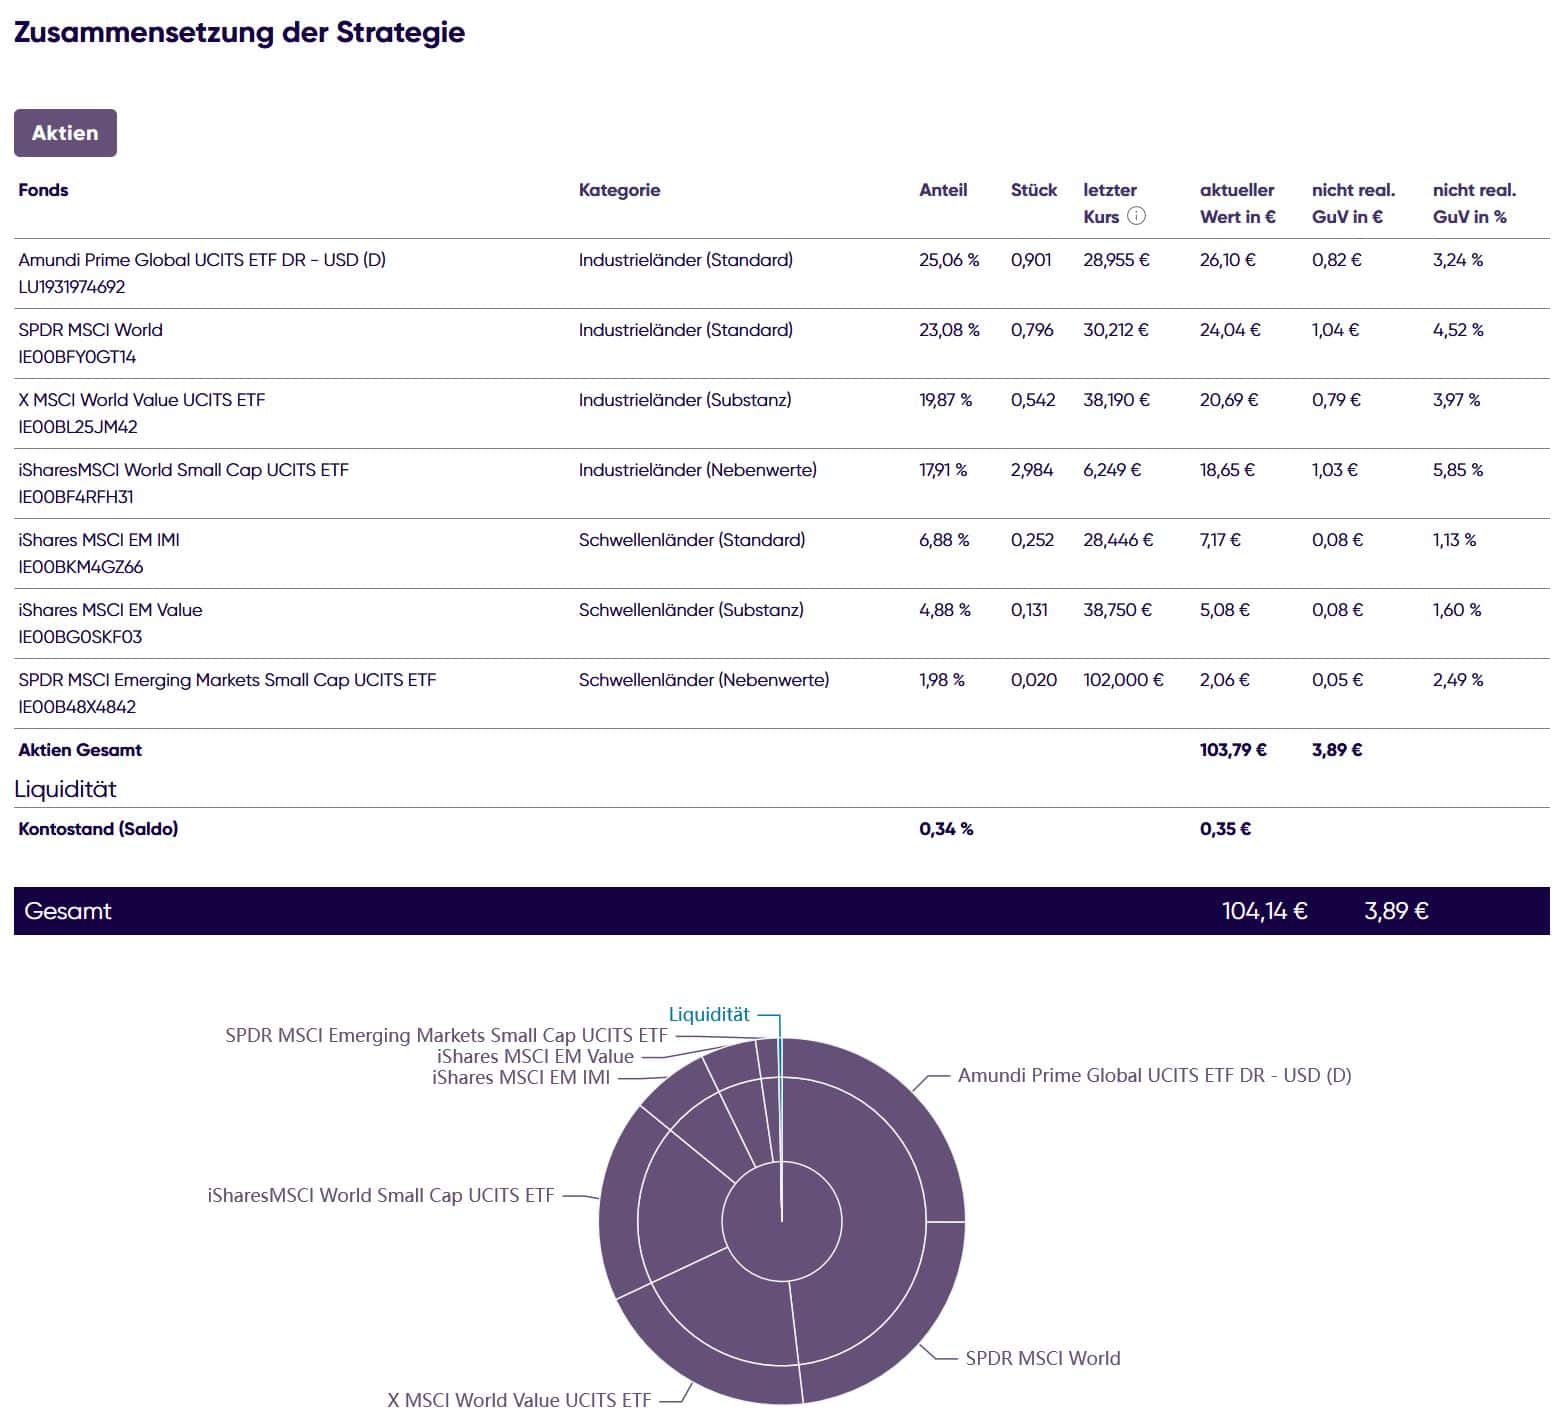The width and height of the screenshot is (1565, 1428).
Task: Click the 103,79 € Aktien total value
Action: [1233, 750]
